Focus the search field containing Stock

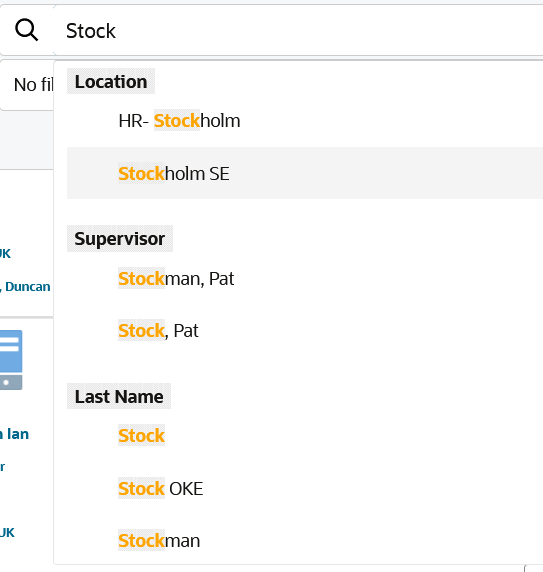click(298, 31)
